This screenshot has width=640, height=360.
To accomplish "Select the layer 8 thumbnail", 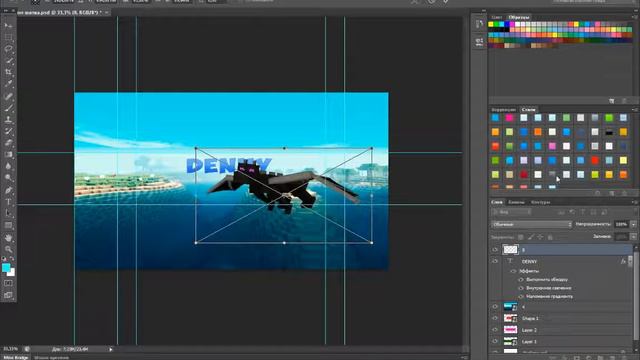I will (x=510, y=249).
